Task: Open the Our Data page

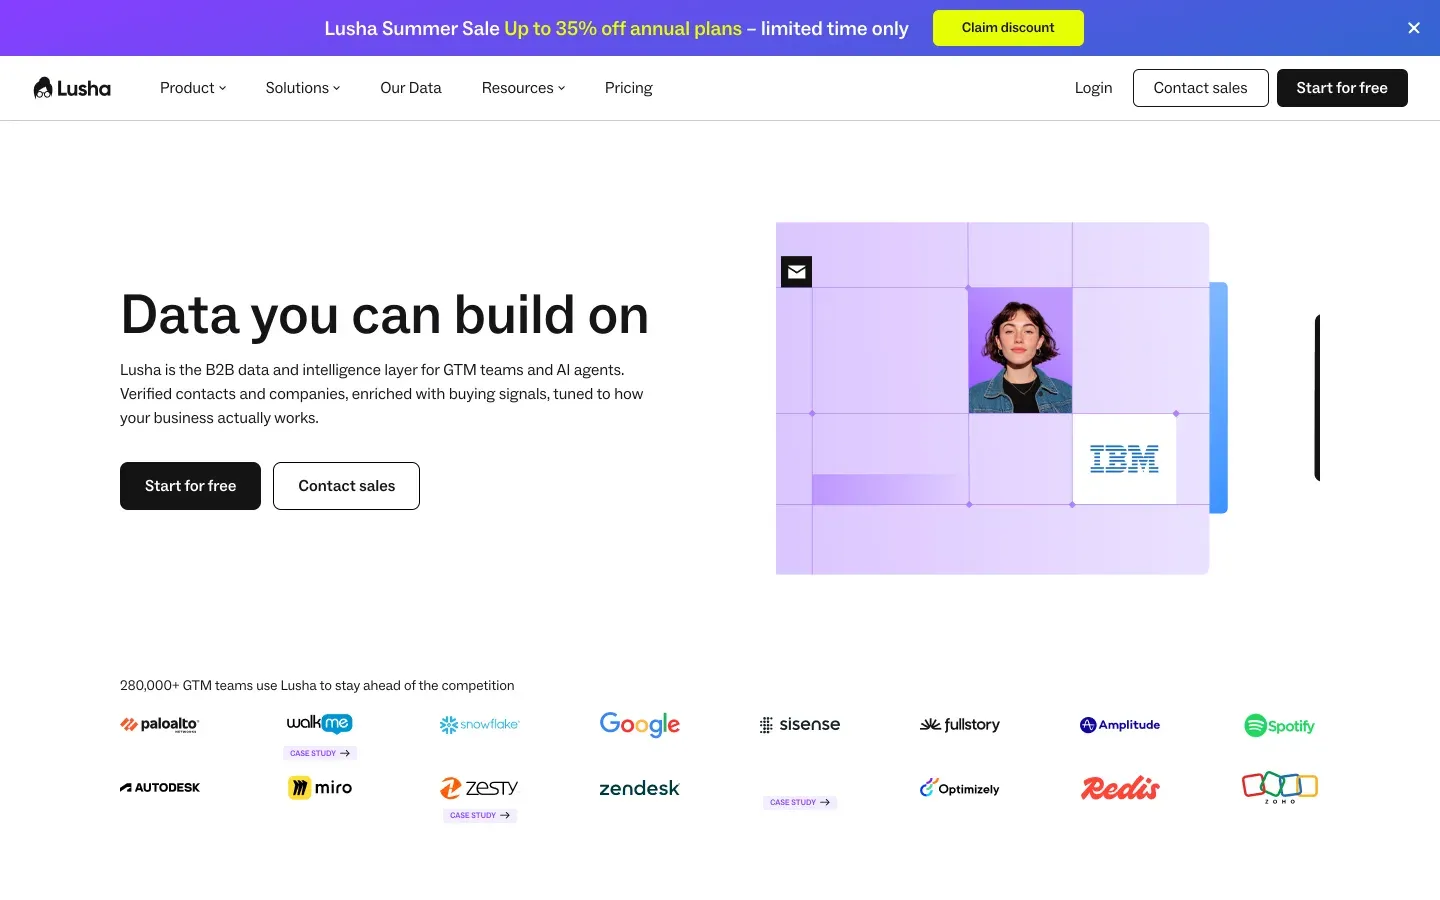Action: pyautogui.click(x=411, y=88)
